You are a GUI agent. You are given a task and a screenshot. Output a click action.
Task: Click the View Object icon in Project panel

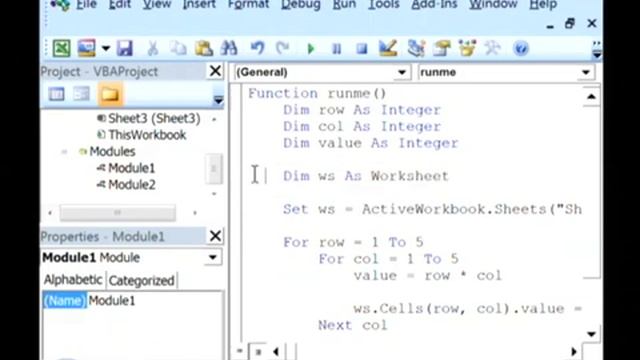[x=81, y=94]
